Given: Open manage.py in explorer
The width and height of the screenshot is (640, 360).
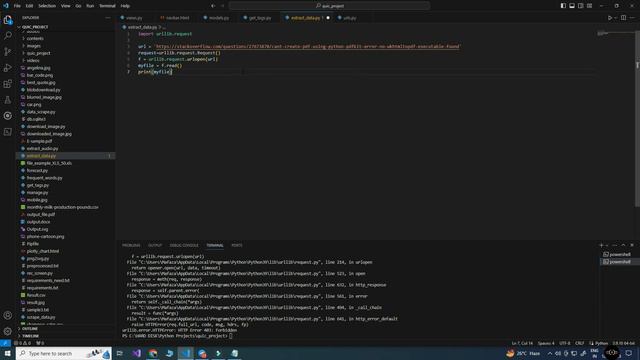Looking at the screenshot, I should pos(38,193).
